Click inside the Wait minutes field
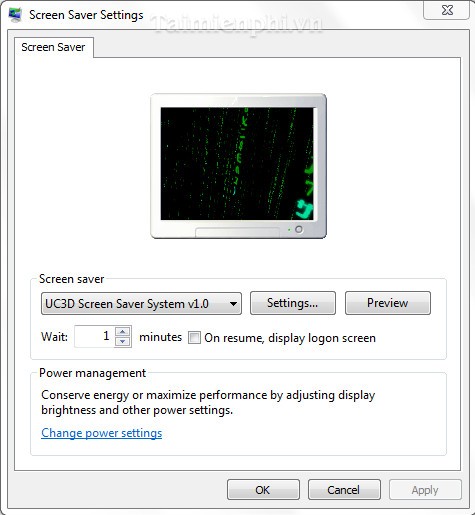This screenshot has width=475, height=515. [95, 336]
